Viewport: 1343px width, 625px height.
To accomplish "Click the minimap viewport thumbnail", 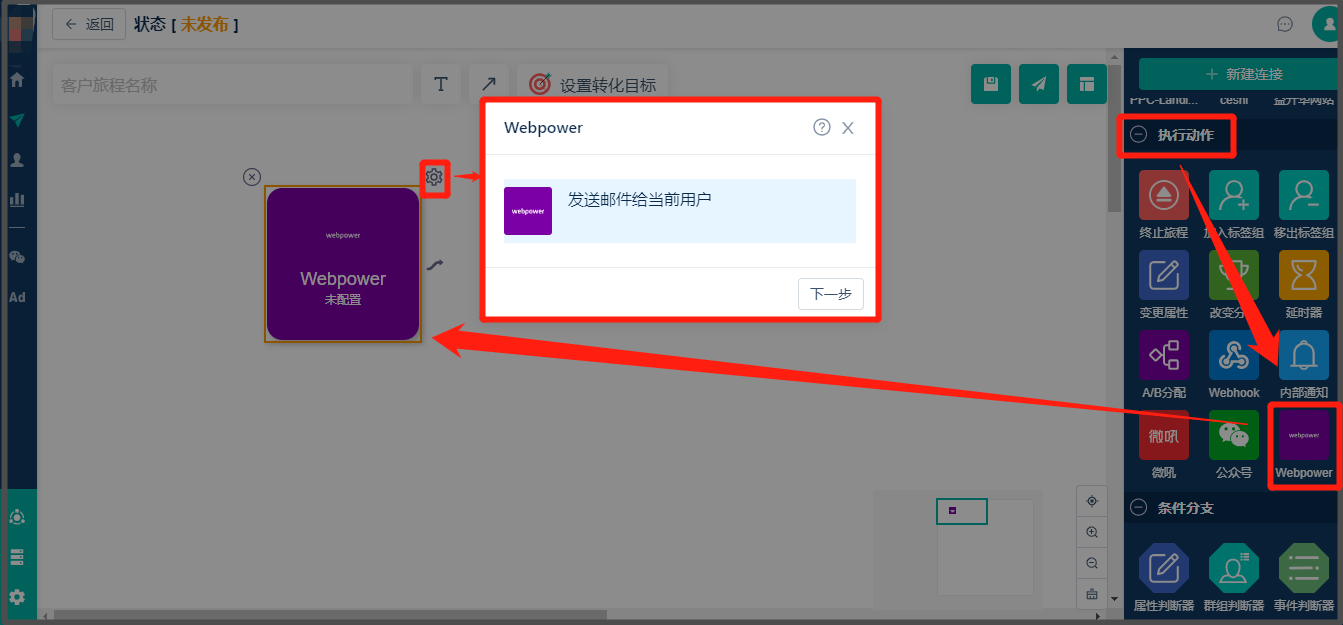I will click(962, 511).
